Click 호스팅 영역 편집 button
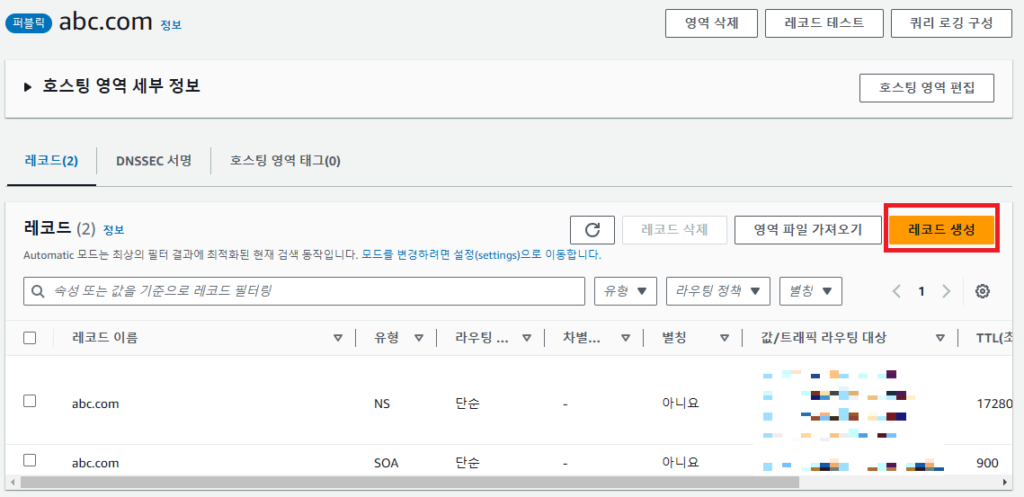This screenshot has width=1024, height=497. [927, 88]
